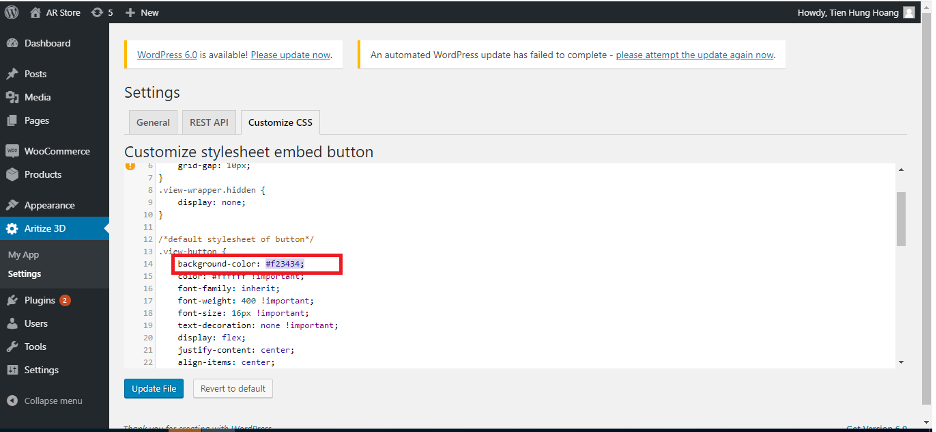Click the user avatar at top right
This screenshot has height=432, width=936.
click(x=909, y=13)
